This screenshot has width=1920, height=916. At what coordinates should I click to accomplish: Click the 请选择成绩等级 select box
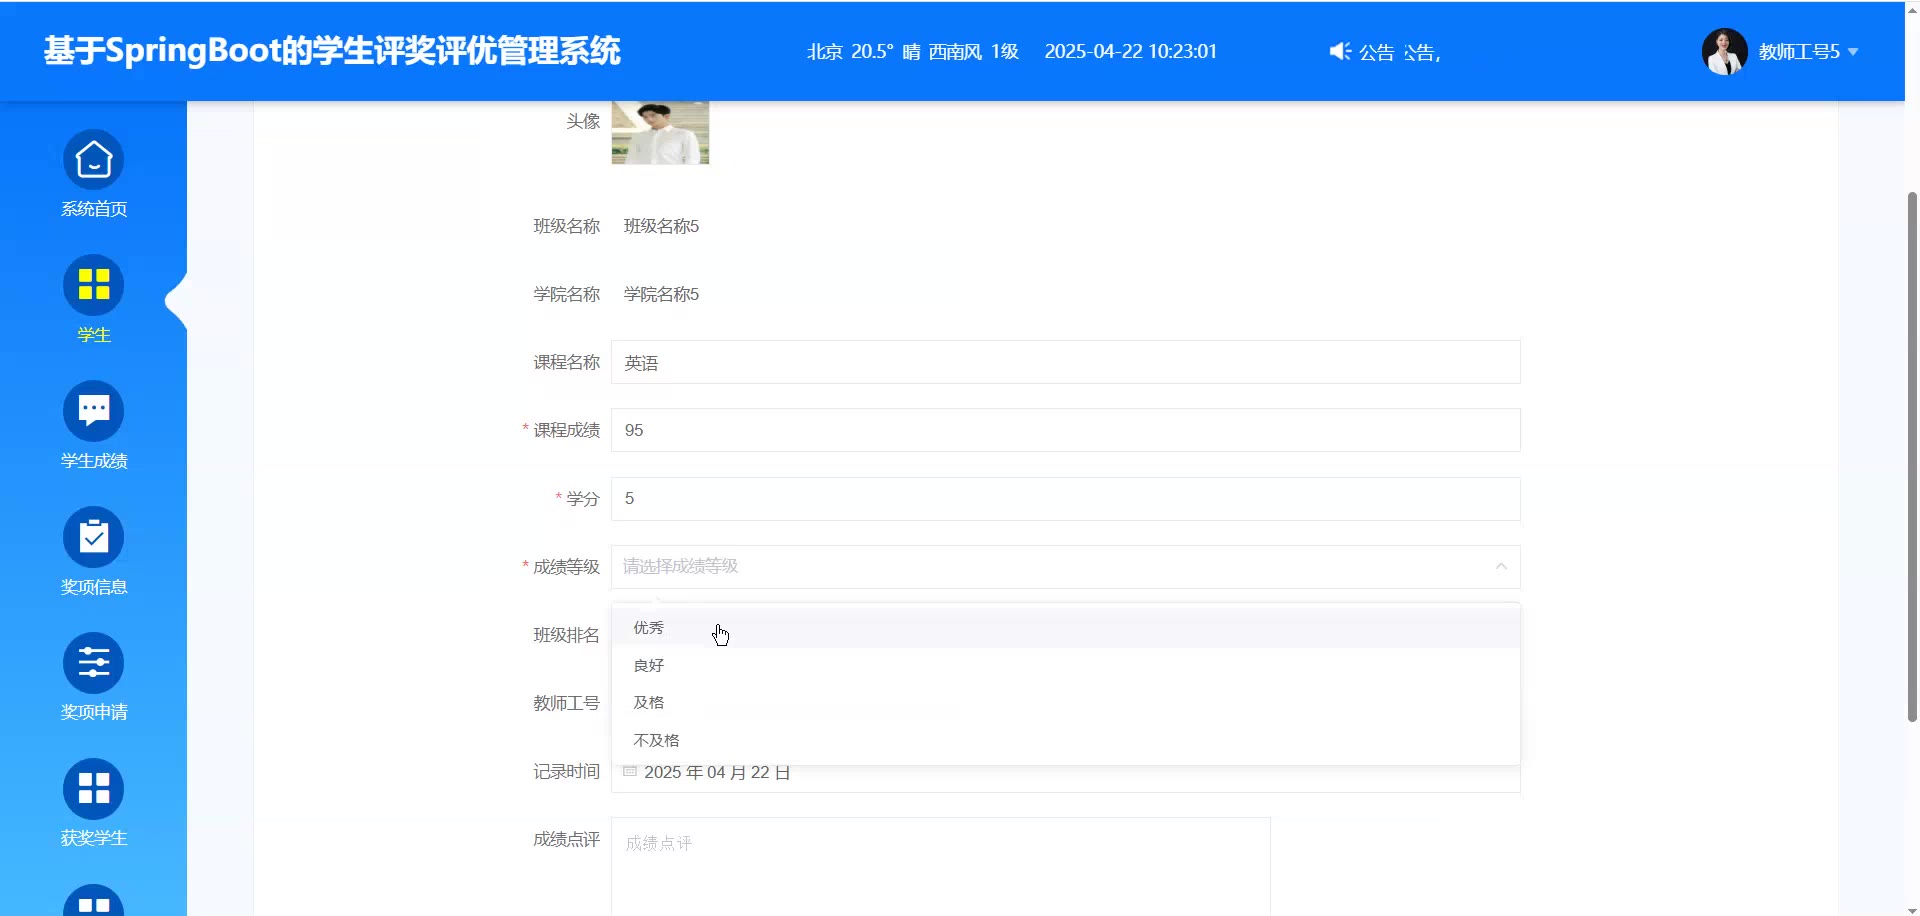tap(1050, 566)
